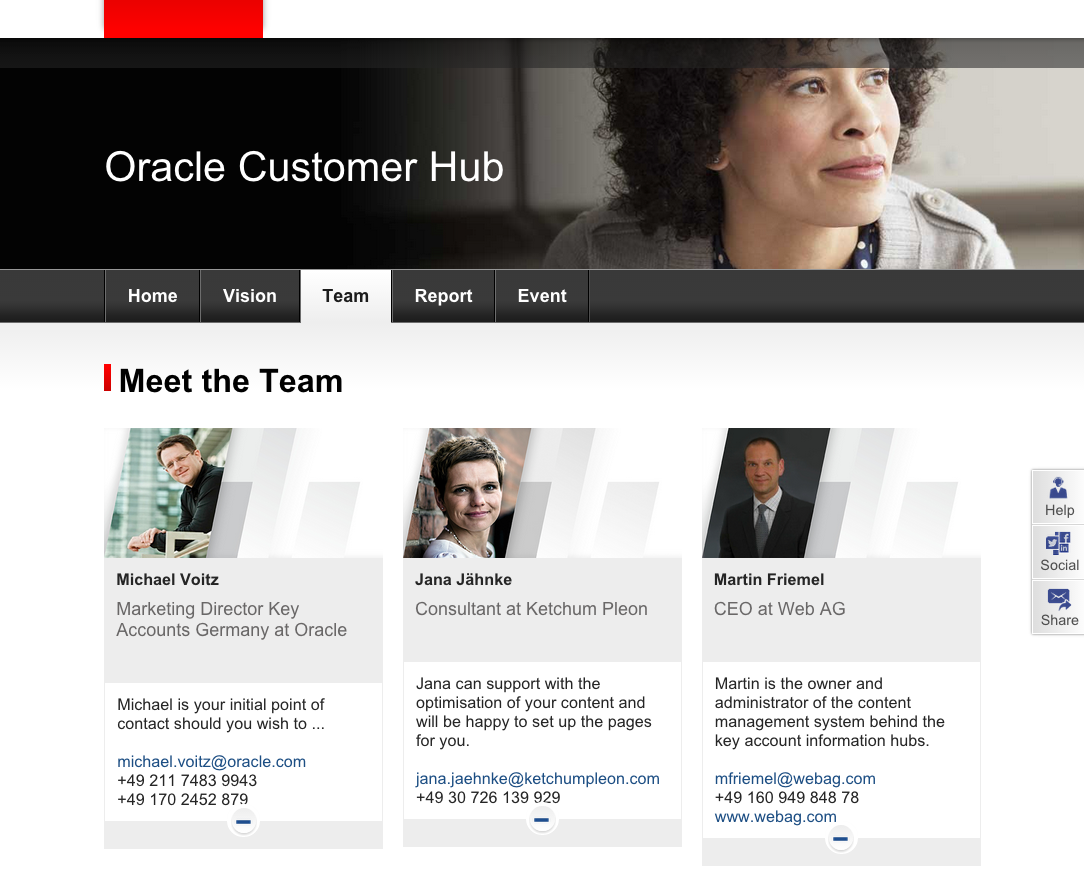Click Michael Voitz's photo

pyautogui.click(x=168, y=493)
